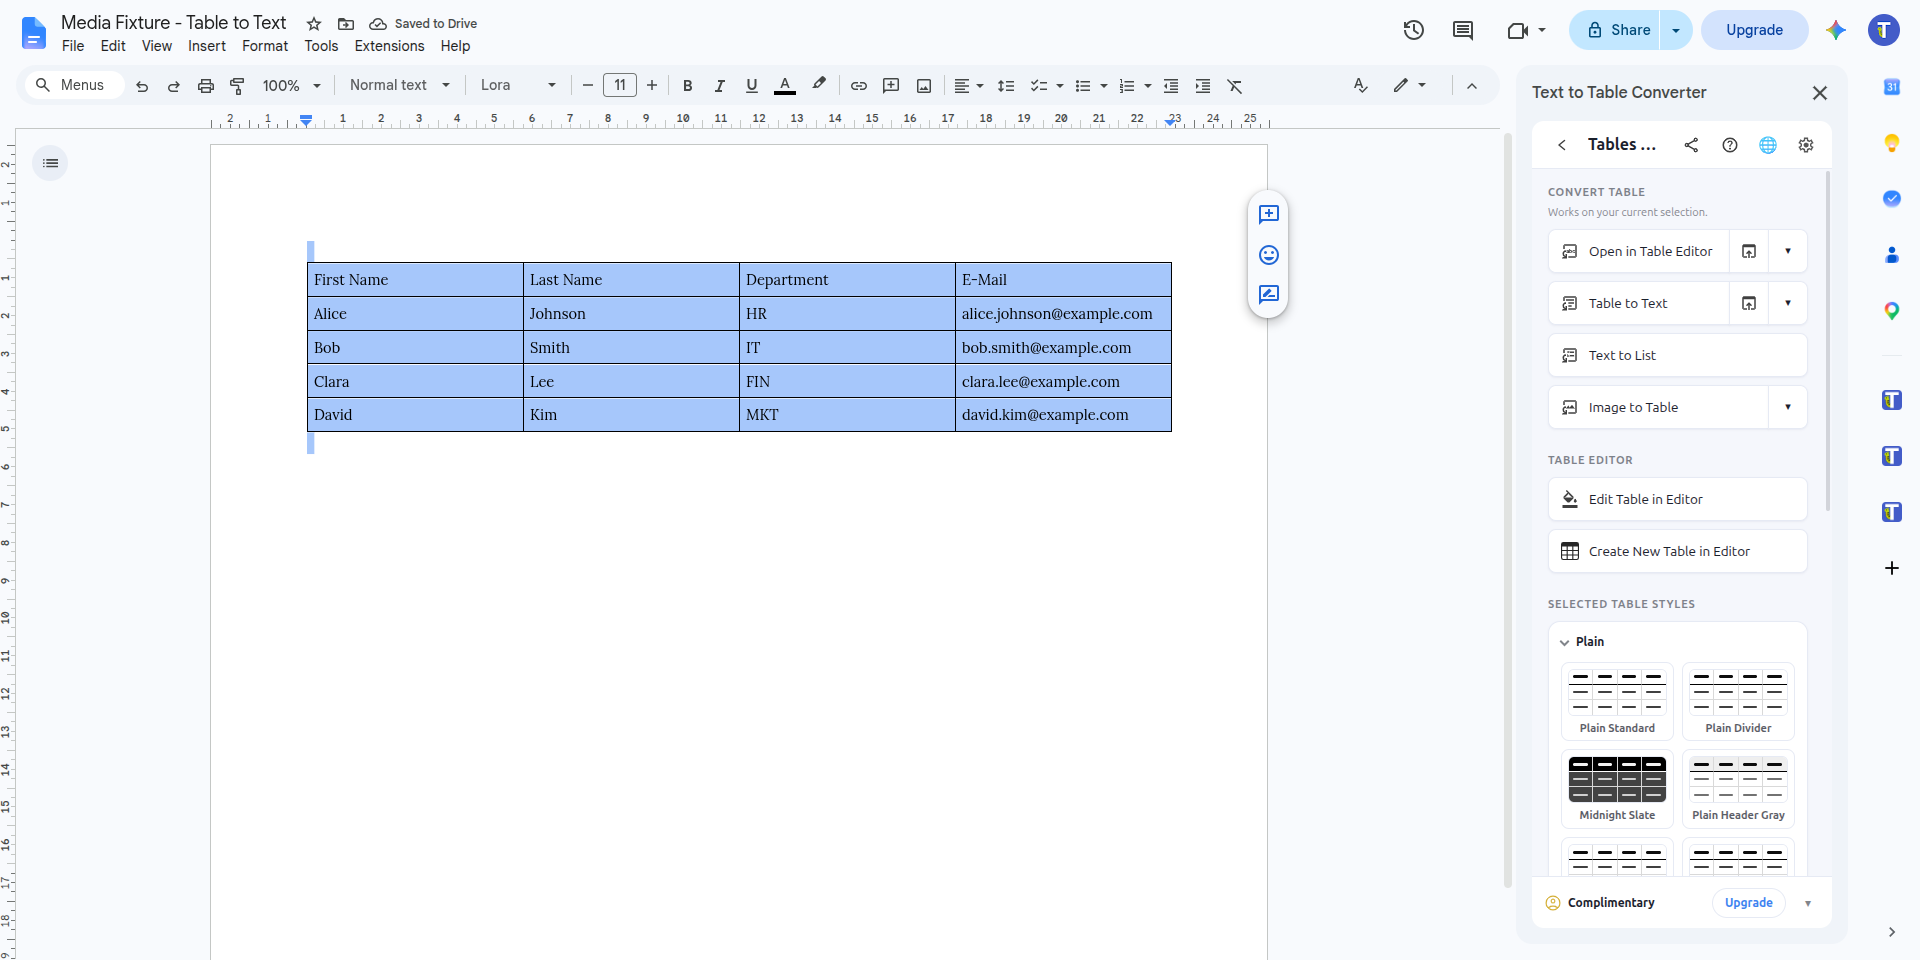The height and width of the screenshot is (960, 1920).
Task: Open Google Keep in side panel
Action: 1892,143
